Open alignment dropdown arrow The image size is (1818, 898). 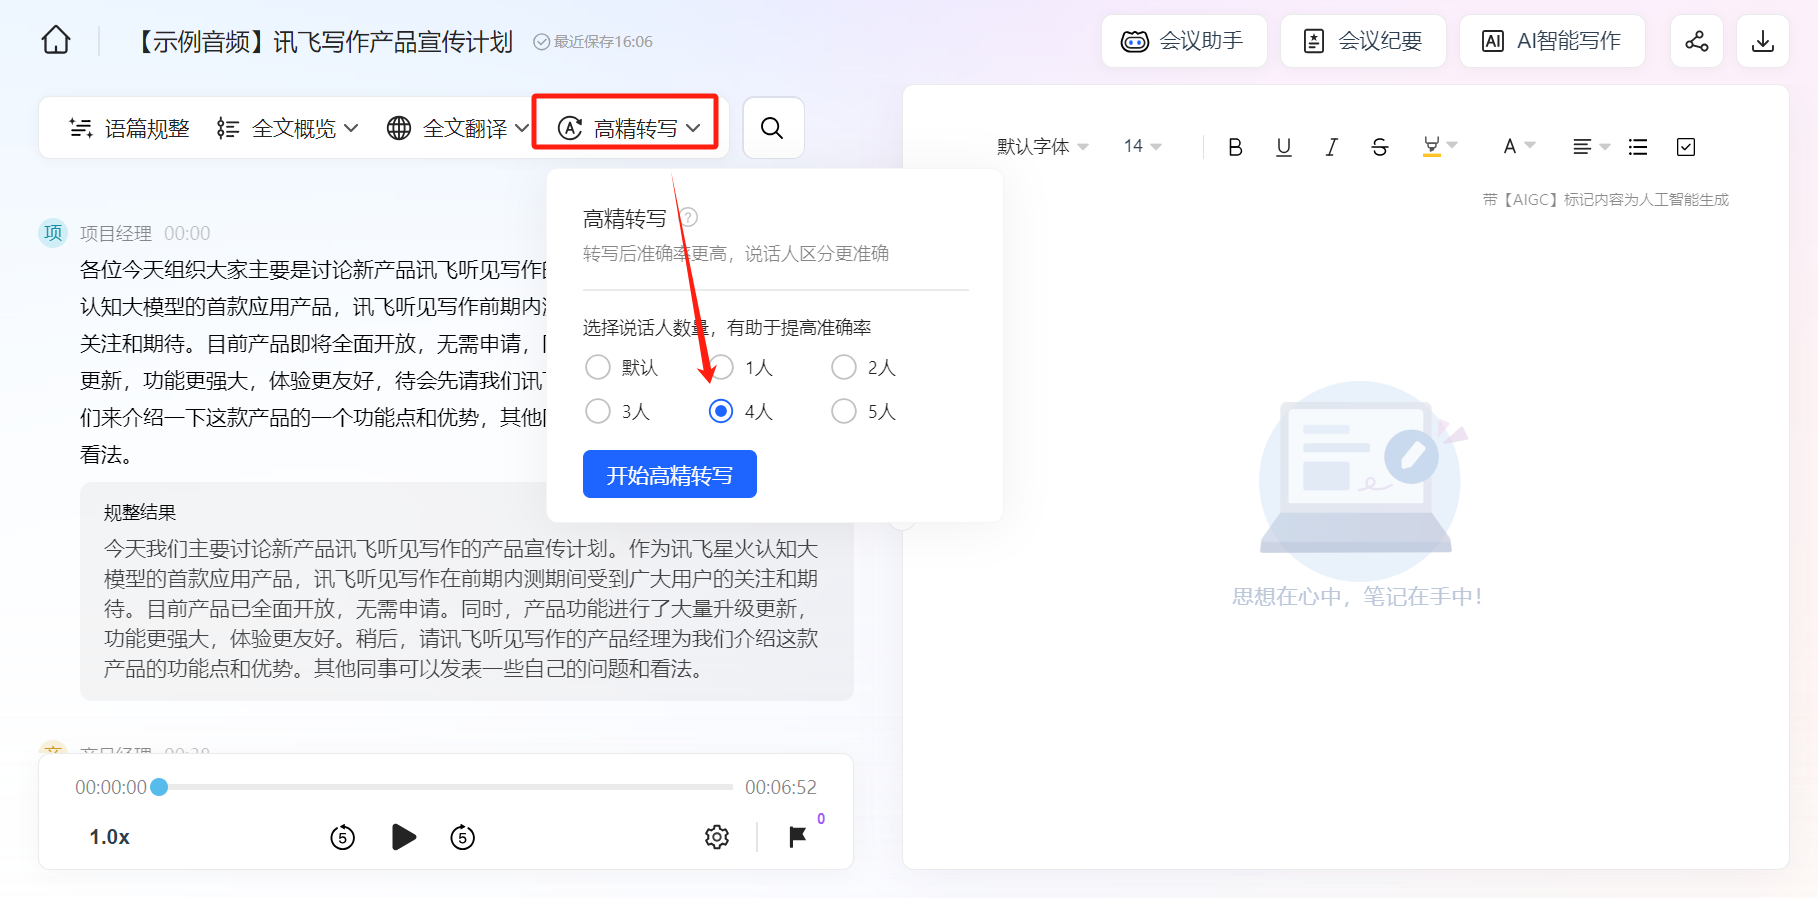click(x=1605, y=147)
